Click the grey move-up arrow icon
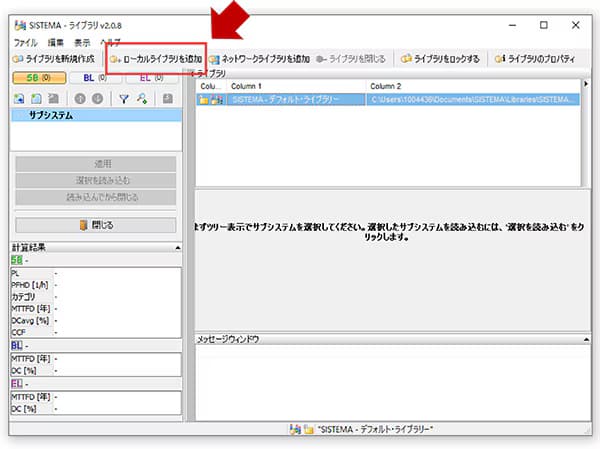The image size is (600, 449). [x=80, y=99]
